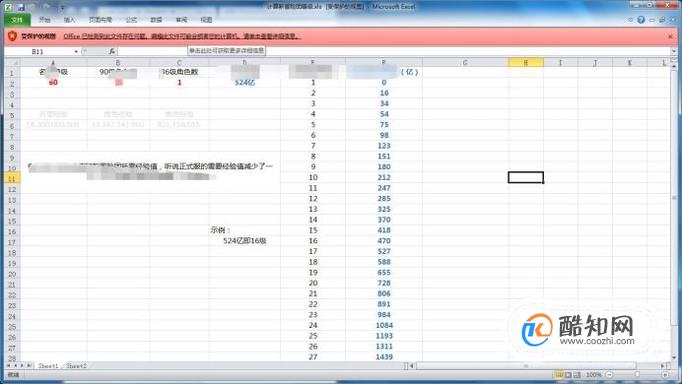Image resolution: width=682 pixels, height=384 pixels.
Task: Select row 25 header
Action: coord(12,327)
